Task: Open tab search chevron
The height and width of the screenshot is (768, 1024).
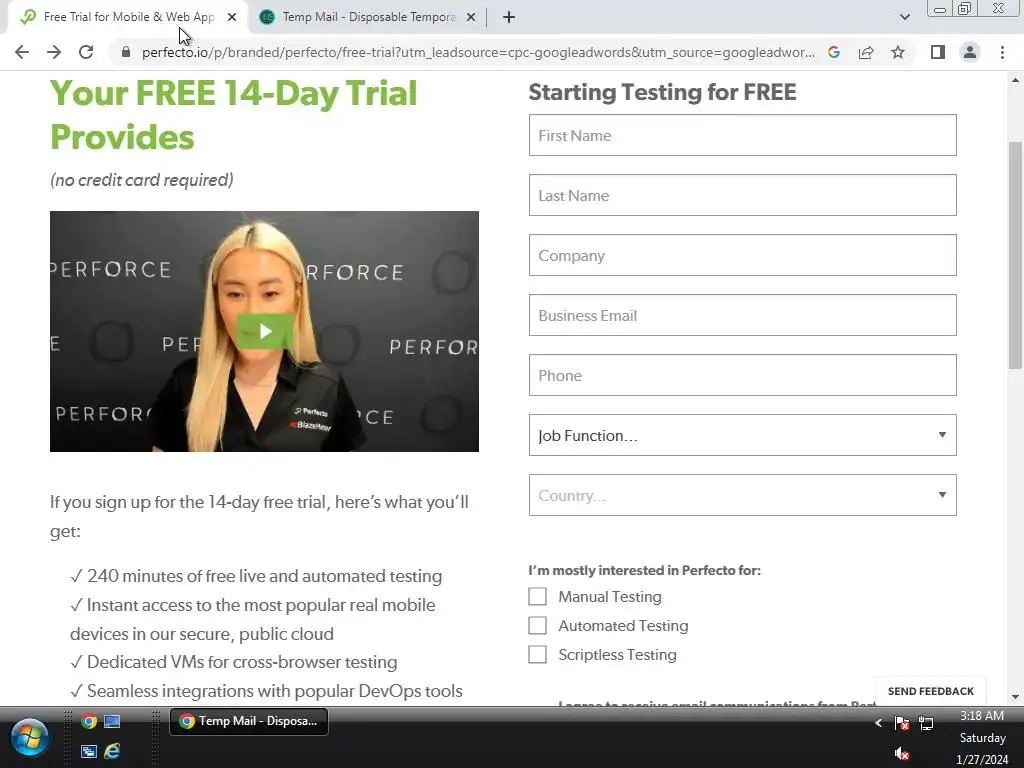Action: (x=904, y=17)
